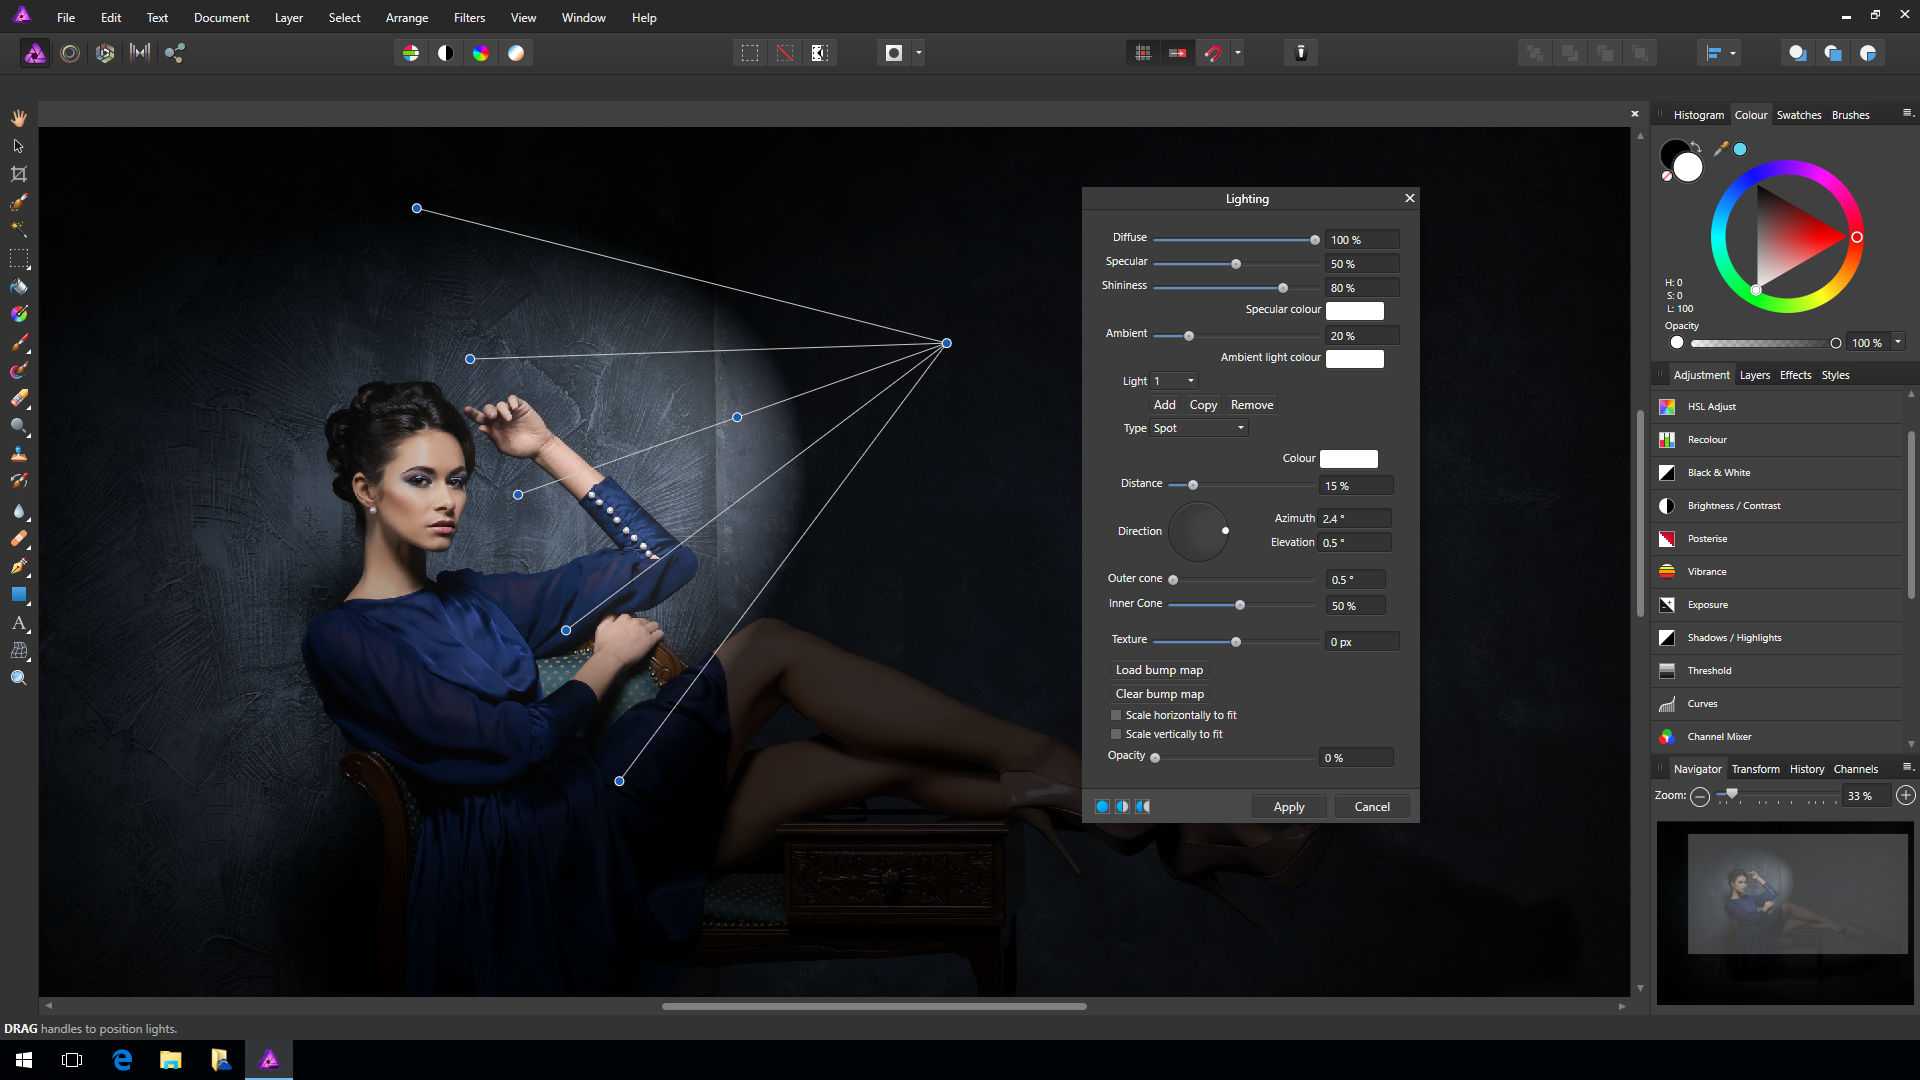Screen dimensions: 1920x1080
Task: Click the Exposure adjustment icon
Action: coord(1667,604)
